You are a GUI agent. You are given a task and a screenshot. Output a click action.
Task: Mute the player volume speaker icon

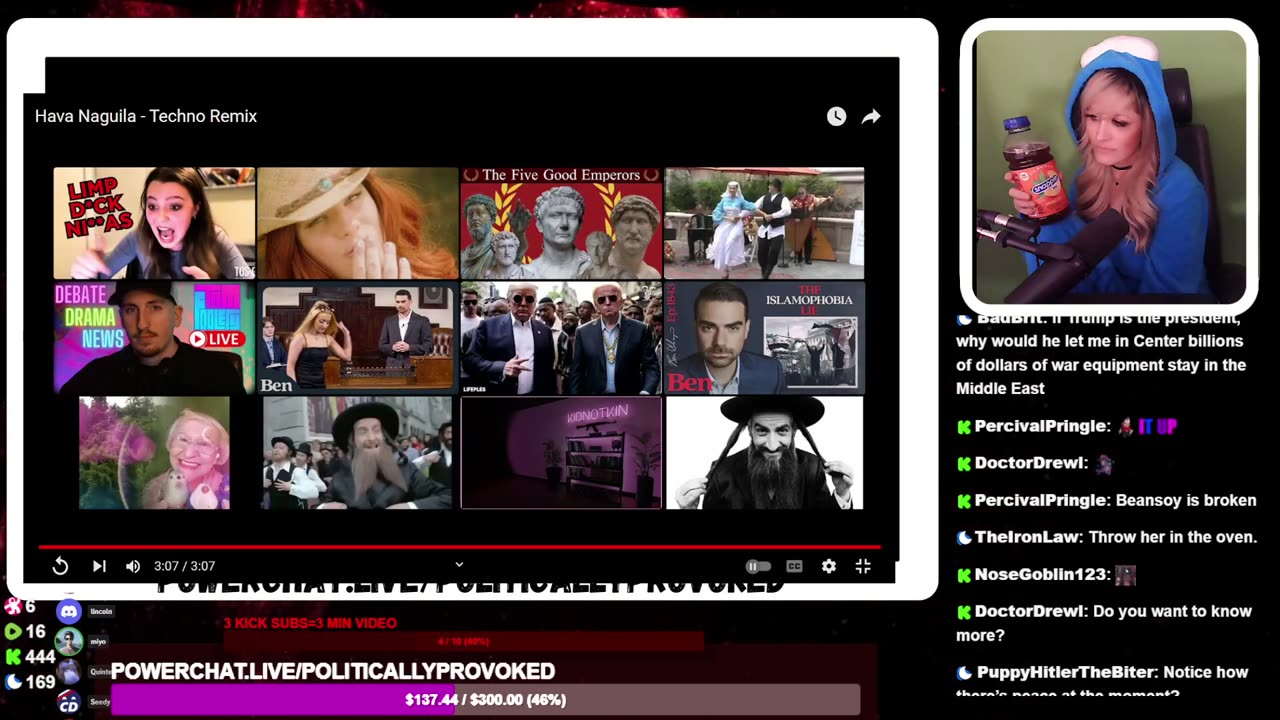(x=133, y=566)
